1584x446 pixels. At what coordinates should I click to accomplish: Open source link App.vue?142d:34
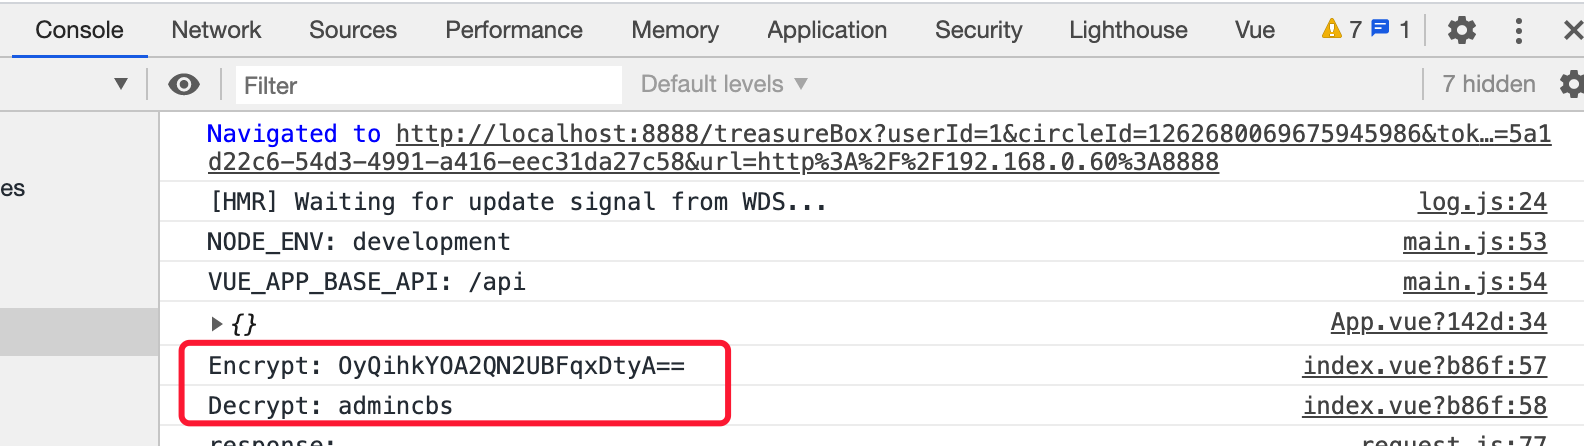pyautogui.click(x=1439, y=322)
